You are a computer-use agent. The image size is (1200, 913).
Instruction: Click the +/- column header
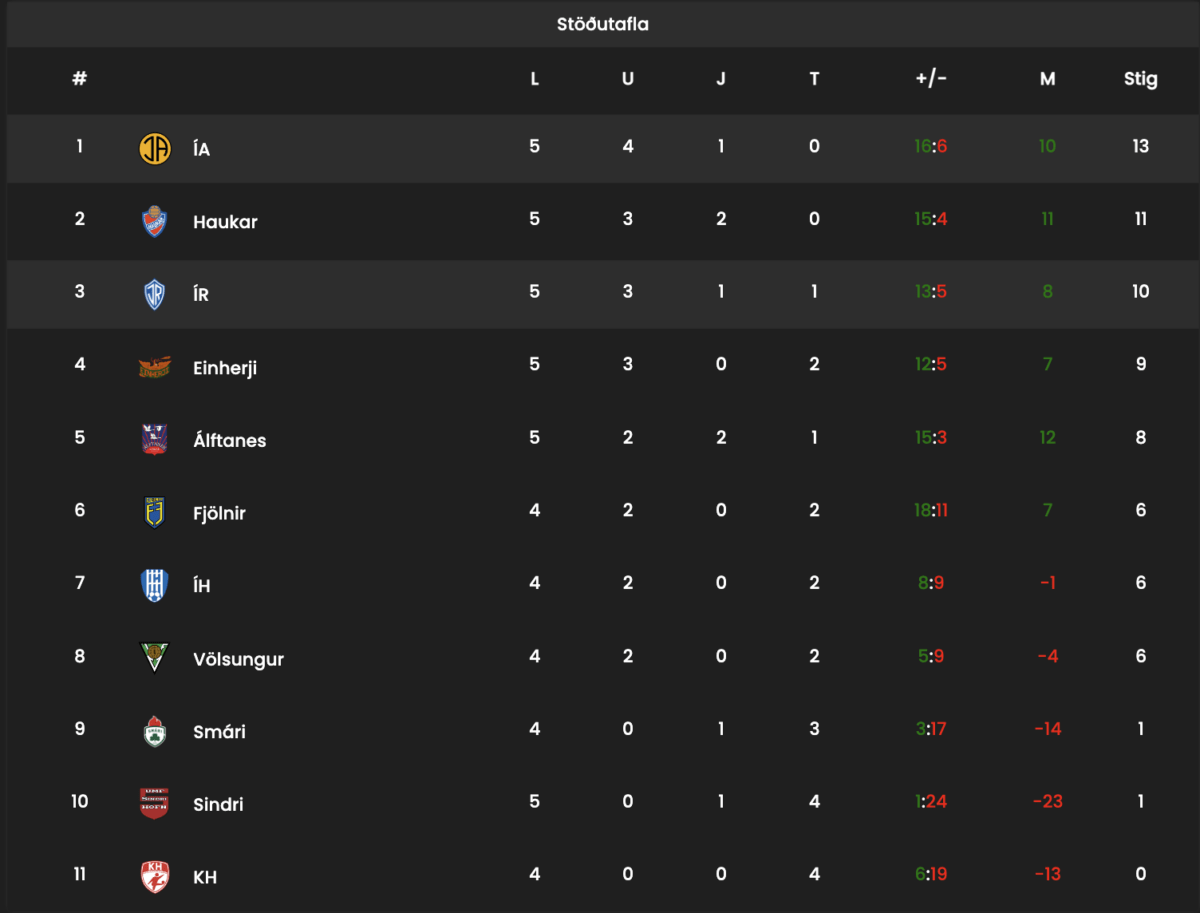pyautogui.click(x=931, y=78)
